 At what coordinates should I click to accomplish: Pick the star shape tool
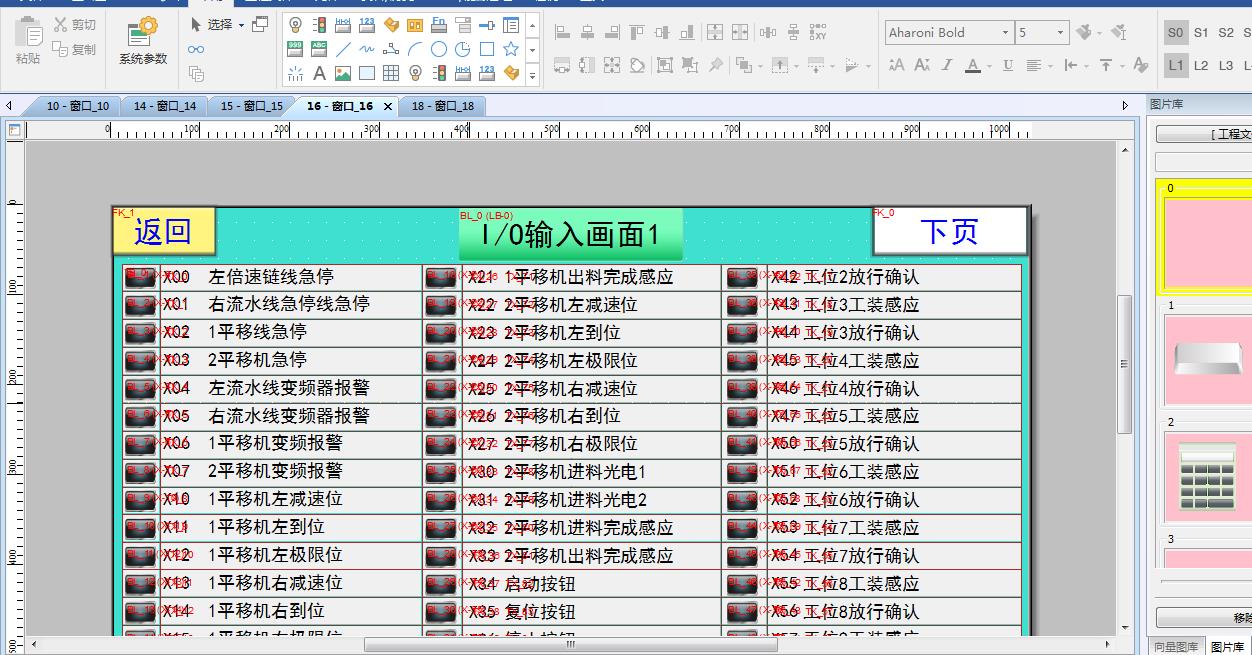[511, 49]
